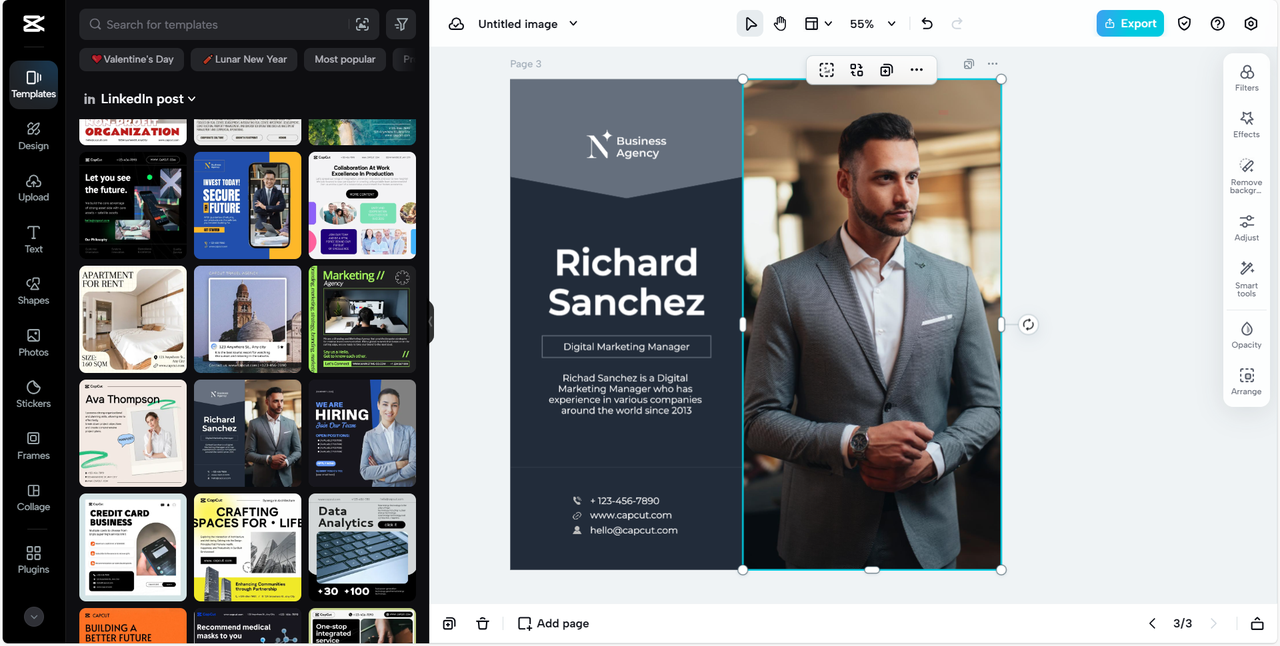
Task: Click the Business Agency logo on canvas
Action: (626, 146)
